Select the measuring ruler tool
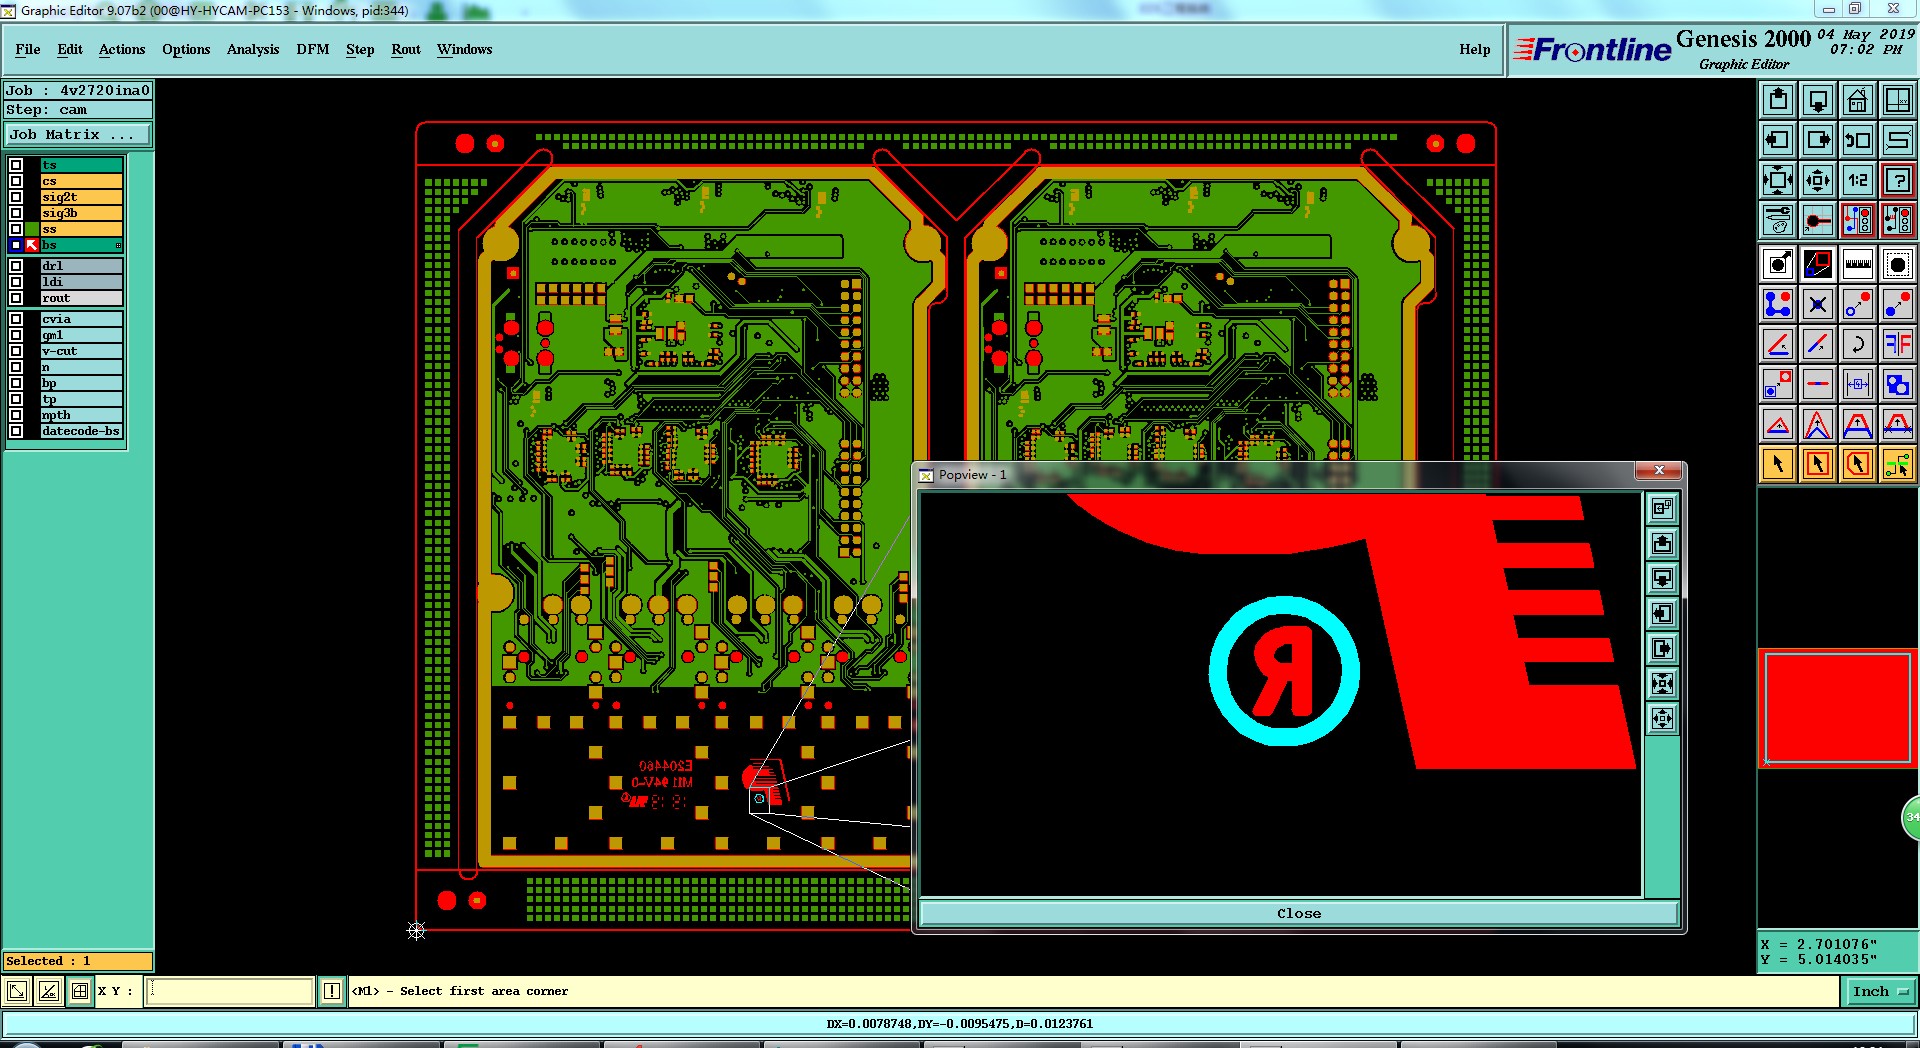Image resolution: width=1920 pixels, height=1048 pixels. [x=1858, y=264]
